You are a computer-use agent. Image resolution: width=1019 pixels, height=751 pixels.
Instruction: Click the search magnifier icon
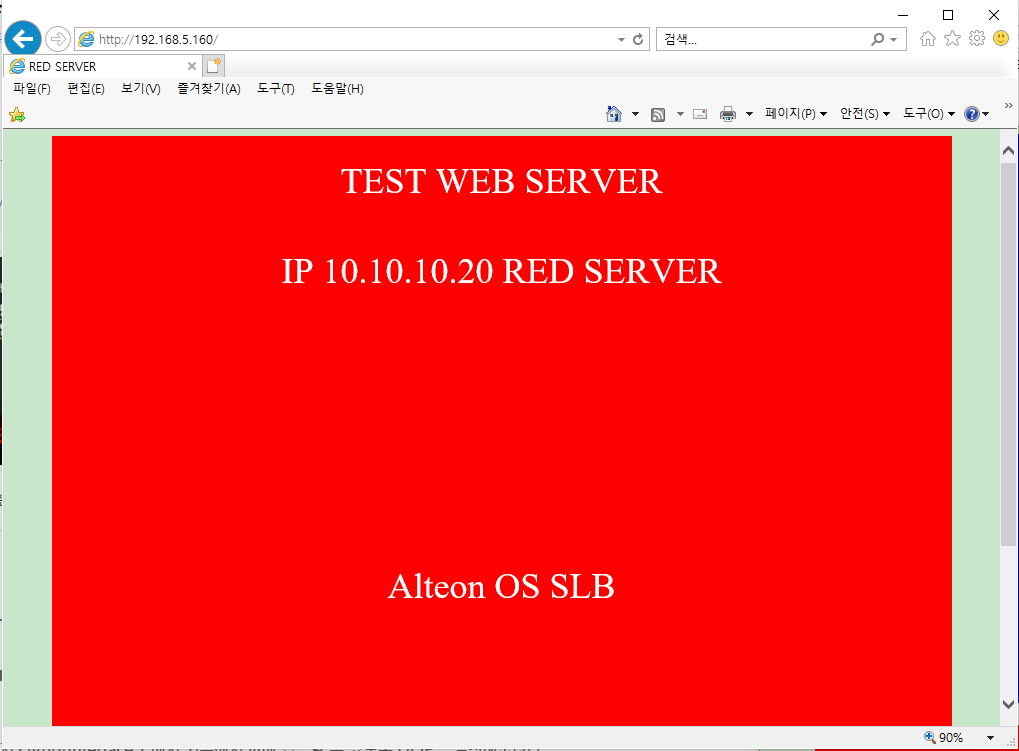[877, 39]
